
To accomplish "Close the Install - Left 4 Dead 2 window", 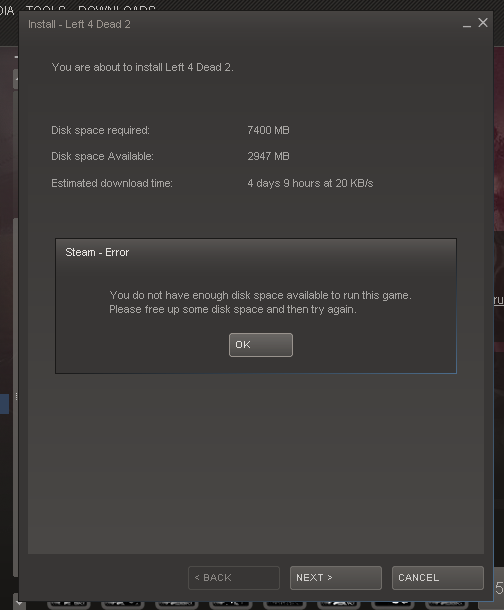I will click(x=483, y=23).
